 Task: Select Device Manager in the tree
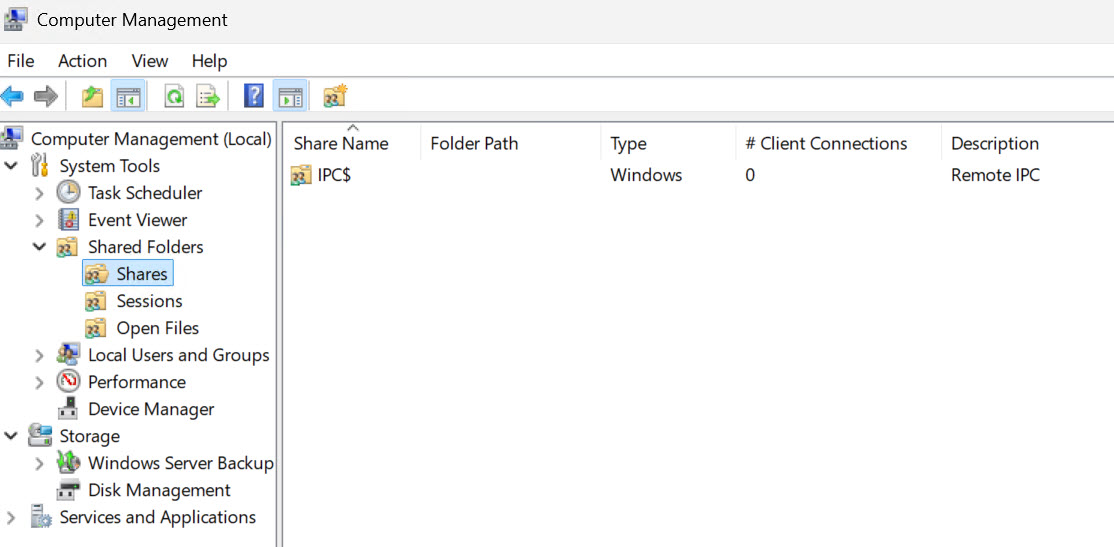click(x=151, y=409)
